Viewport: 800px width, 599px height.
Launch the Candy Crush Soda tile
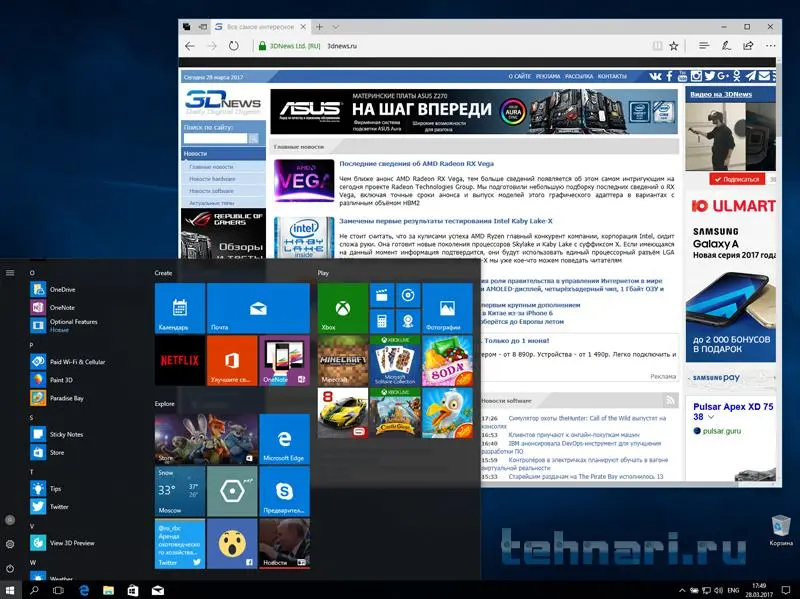pos(447,361)
